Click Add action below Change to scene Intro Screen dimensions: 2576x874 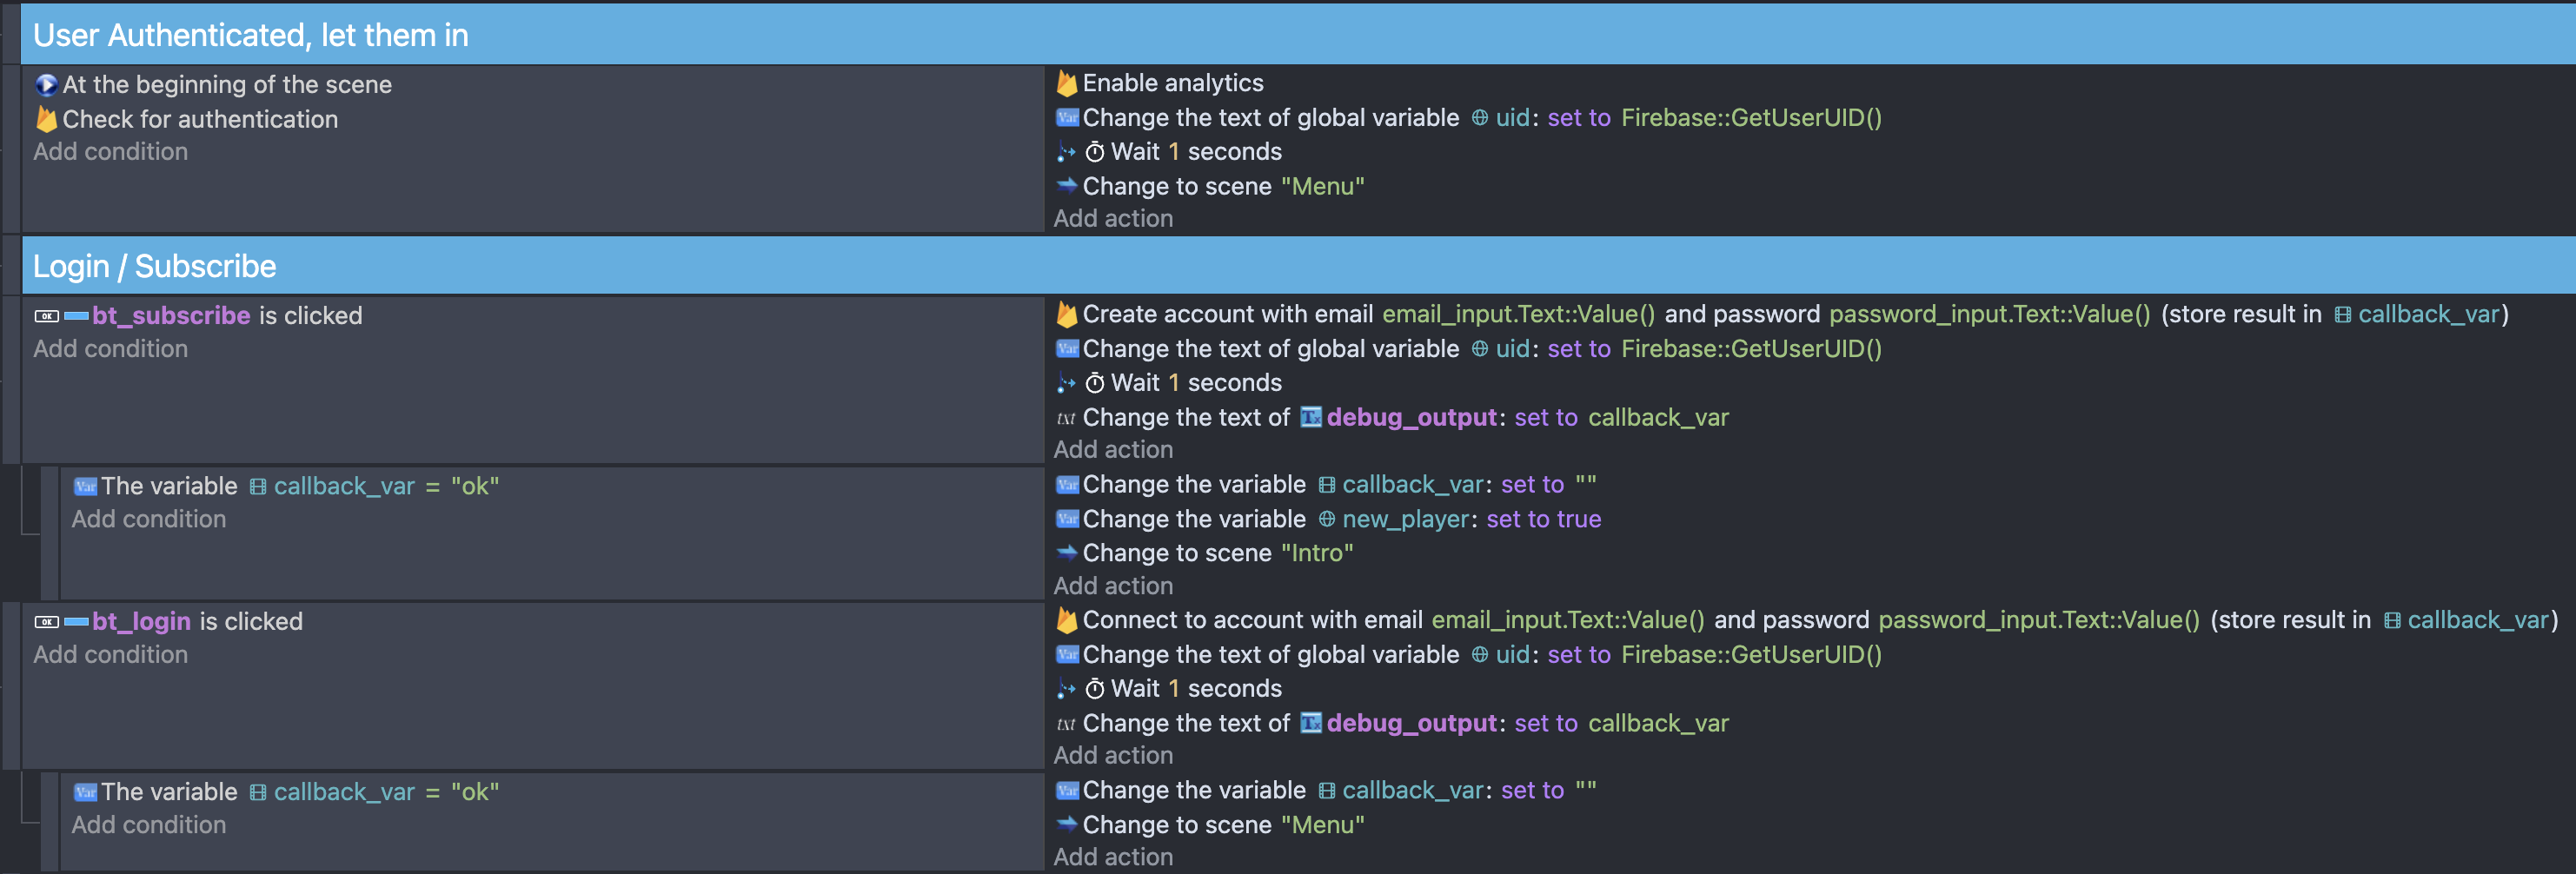point(1113,585)
